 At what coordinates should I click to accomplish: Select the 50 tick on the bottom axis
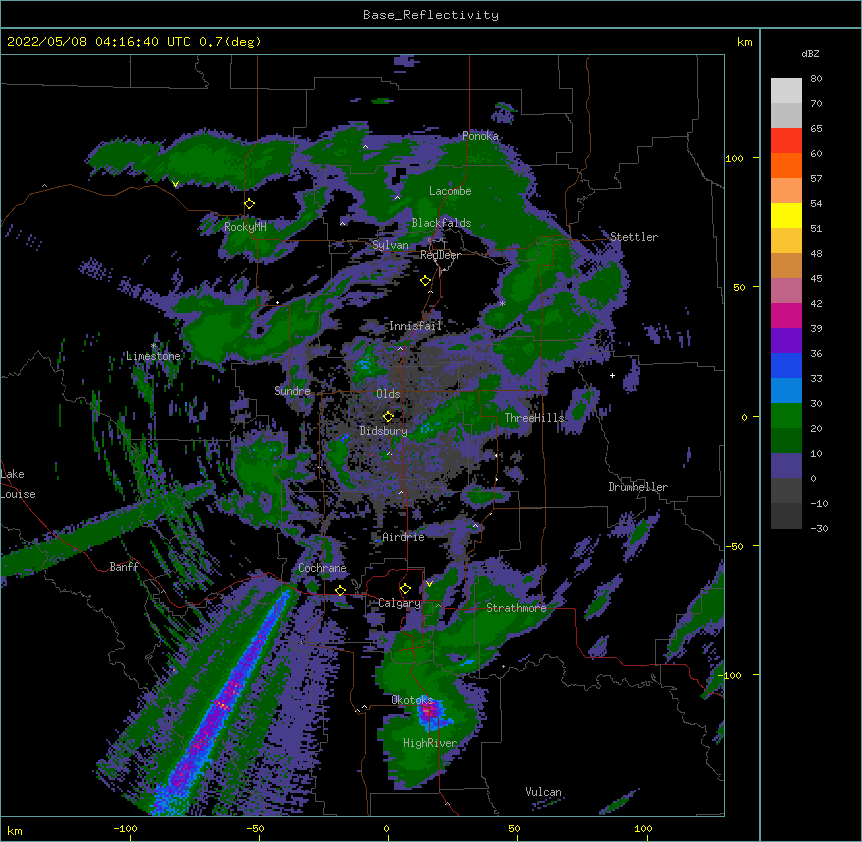tap(515, 828)
